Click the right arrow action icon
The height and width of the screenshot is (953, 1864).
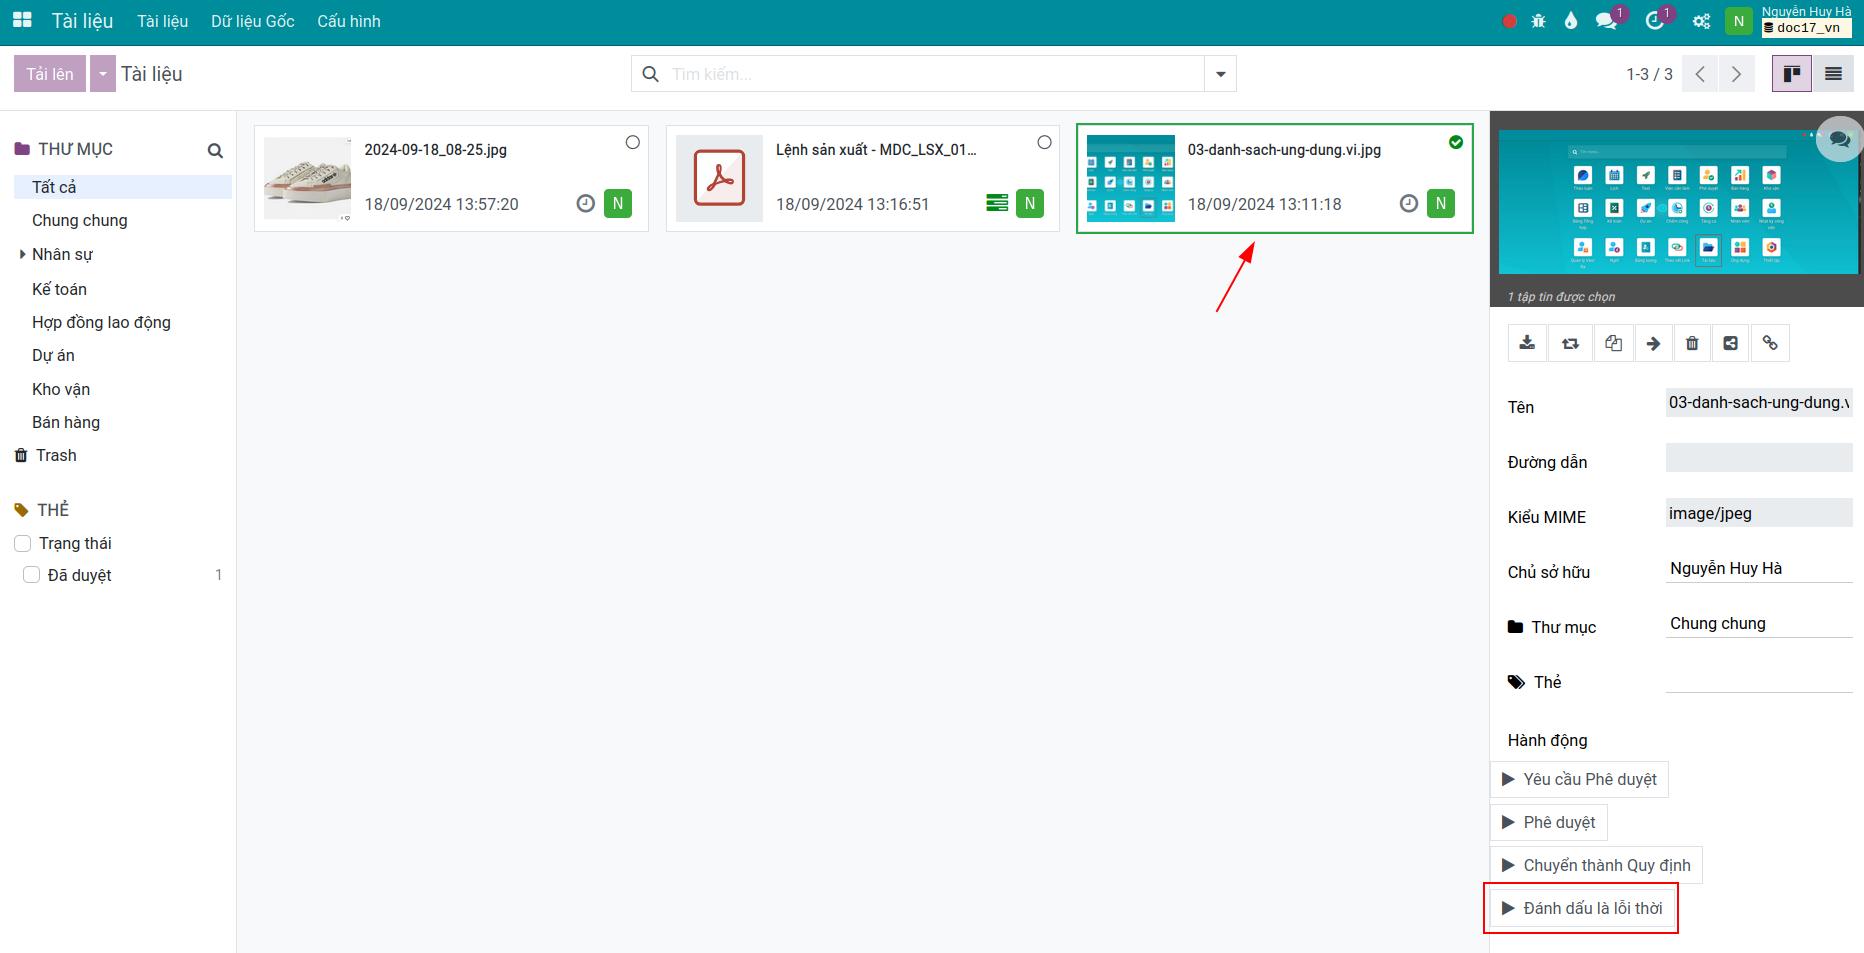click(1653, 343)
